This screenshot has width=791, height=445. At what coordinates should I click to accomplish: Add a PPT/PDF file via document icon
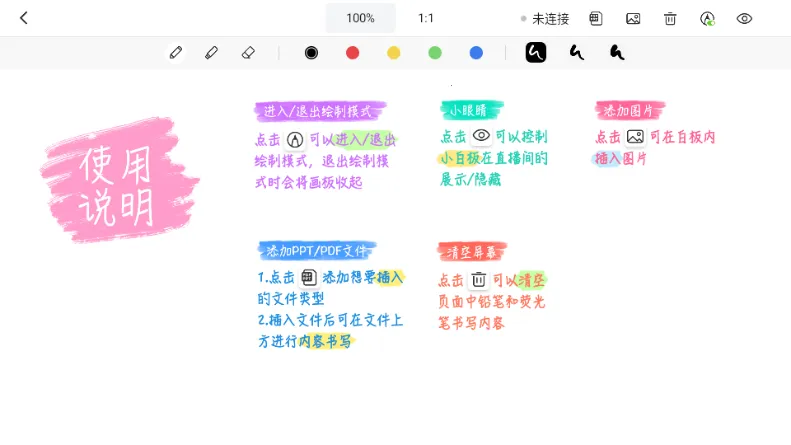pyautogui.click(x=596, y=18)
